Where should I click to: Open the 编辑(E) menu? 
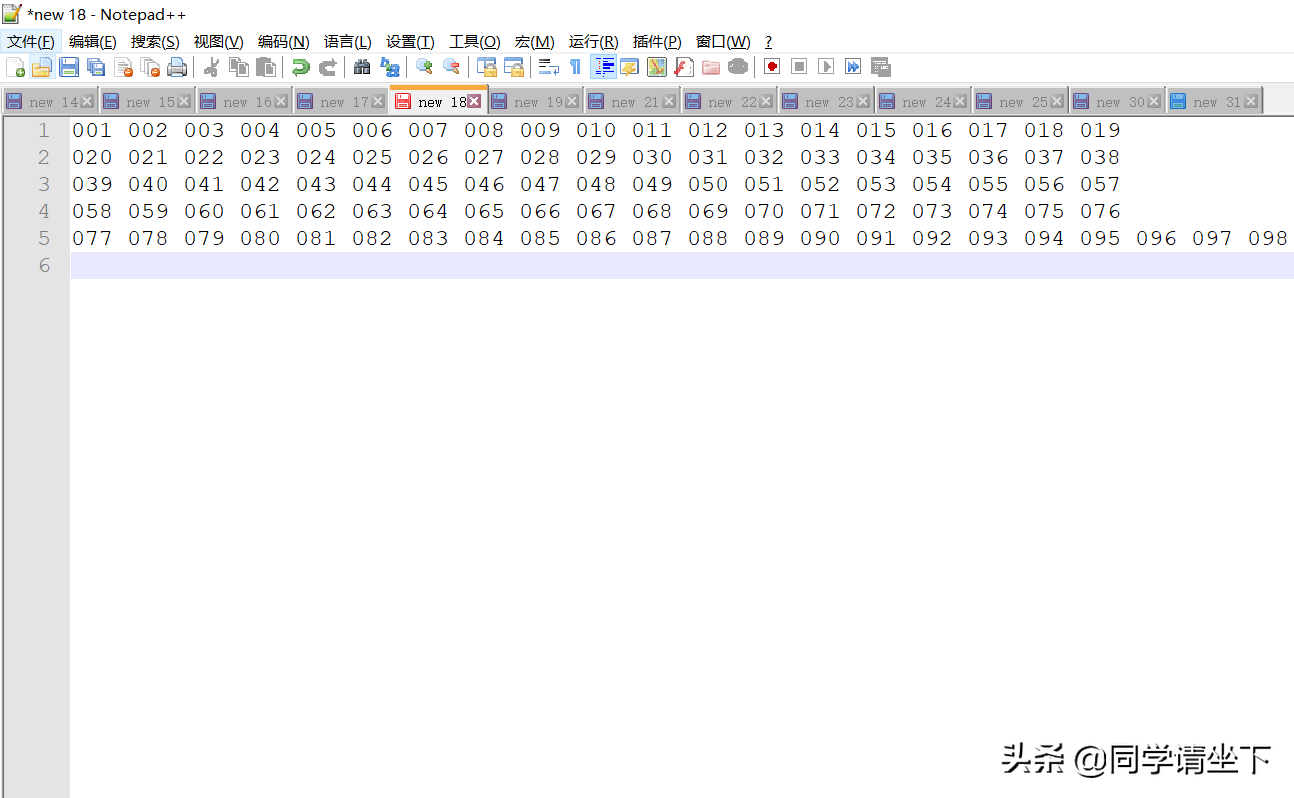[93, 42]
